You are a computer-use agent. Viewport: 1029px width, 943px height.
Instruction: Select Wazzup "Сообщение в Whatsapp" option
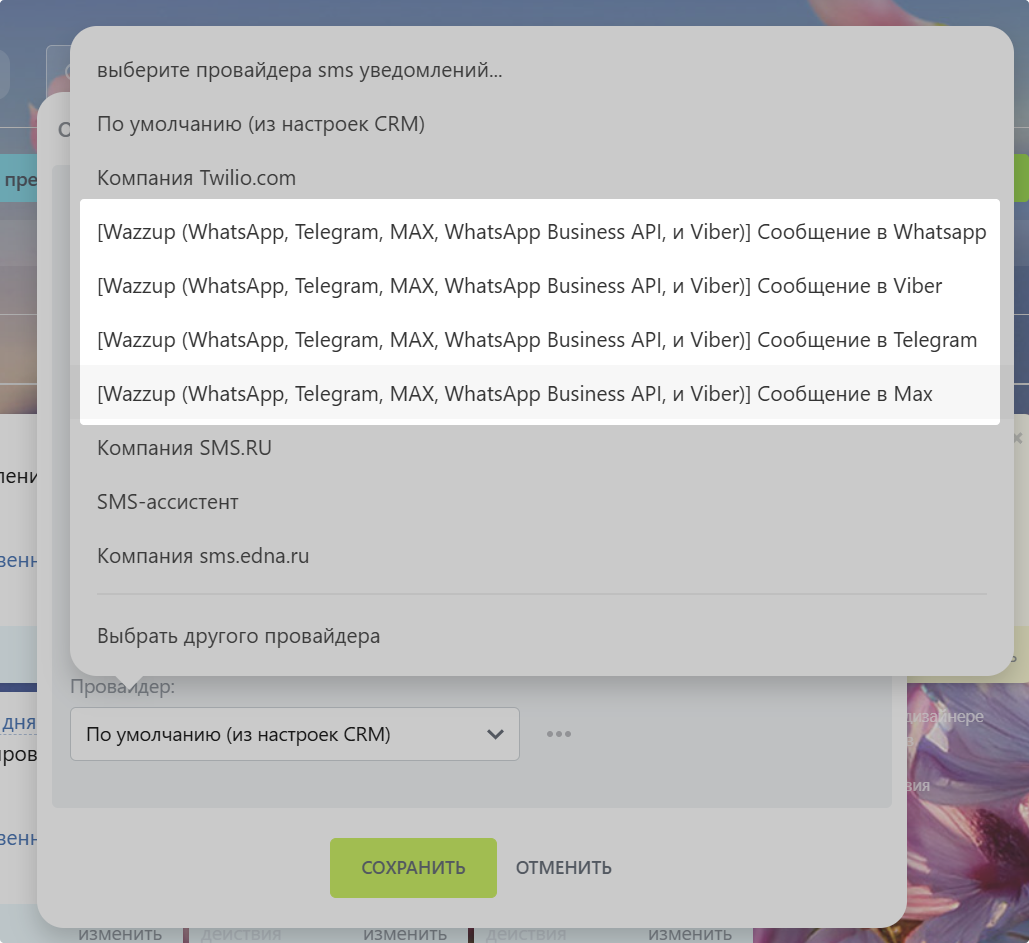coord(541,232)
